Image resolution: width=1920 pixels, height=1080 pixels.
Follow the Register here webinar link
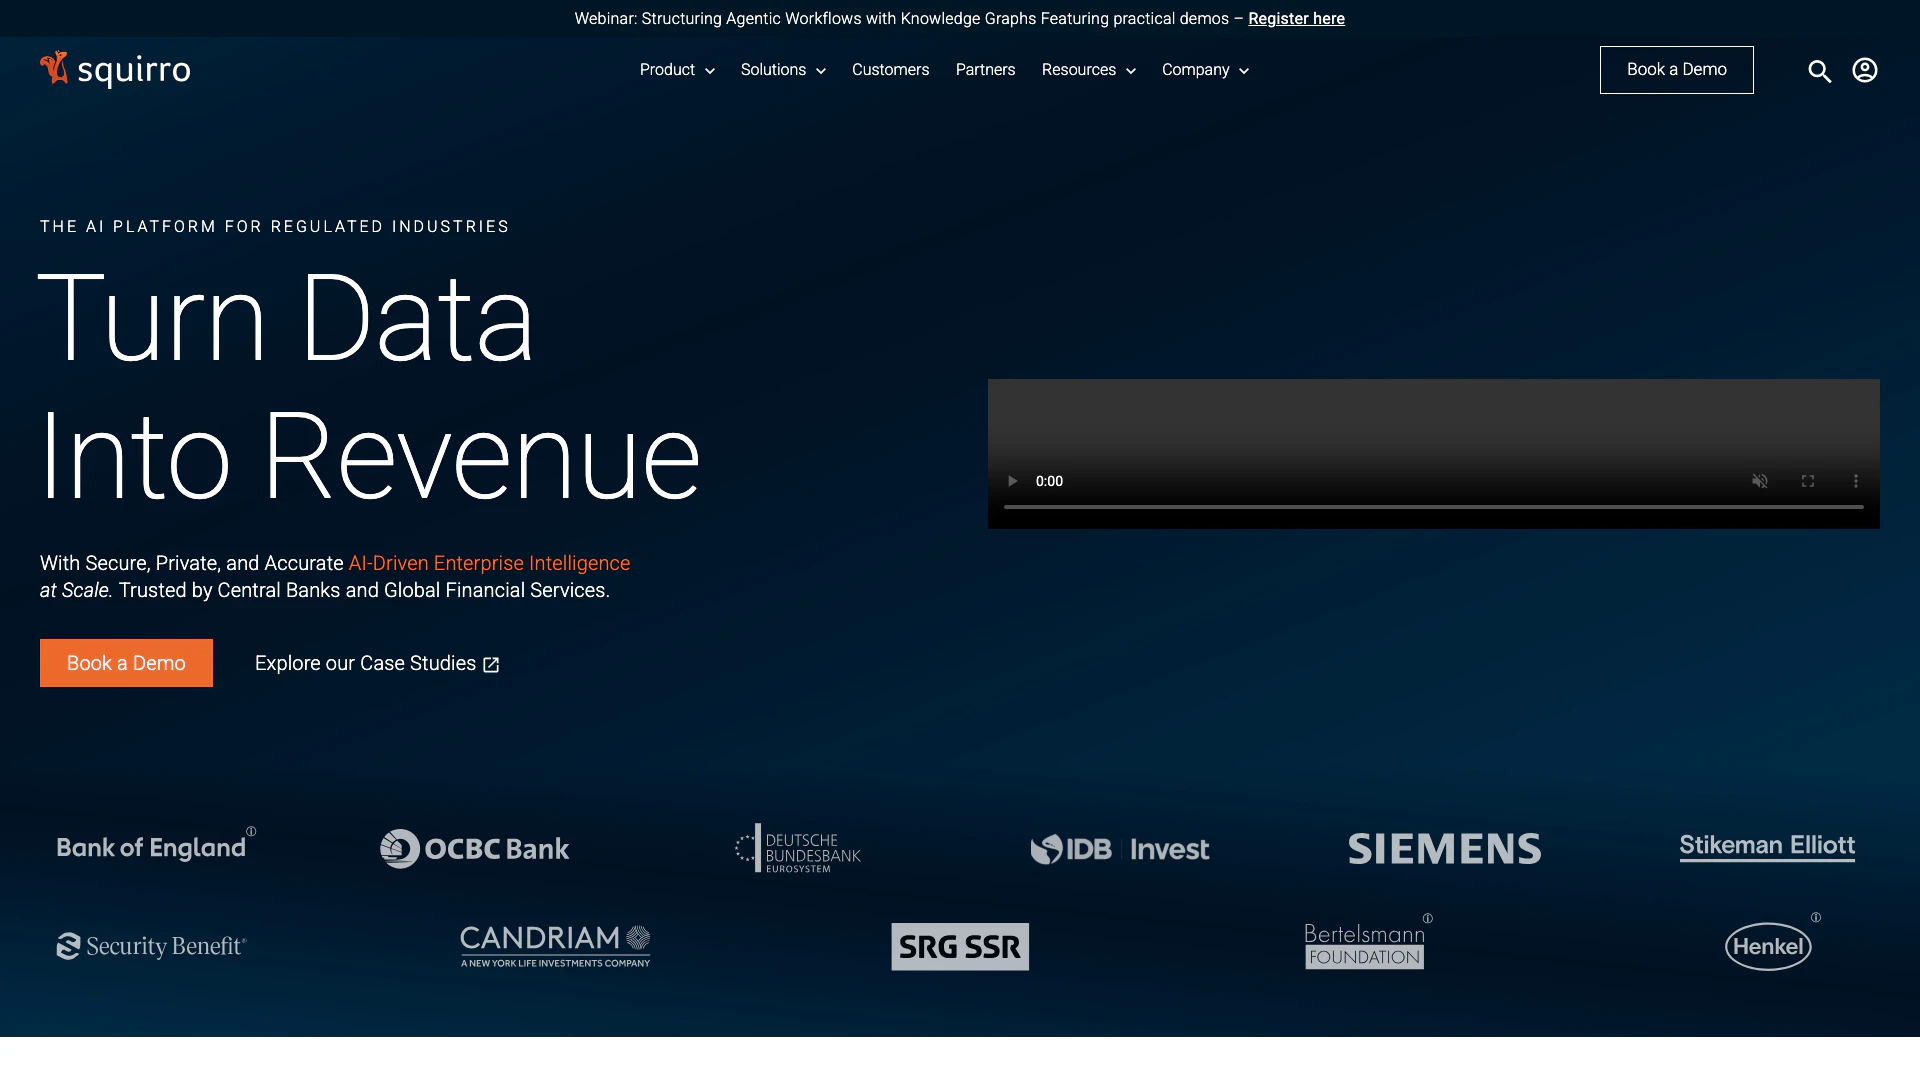[x=1296, y=19]
